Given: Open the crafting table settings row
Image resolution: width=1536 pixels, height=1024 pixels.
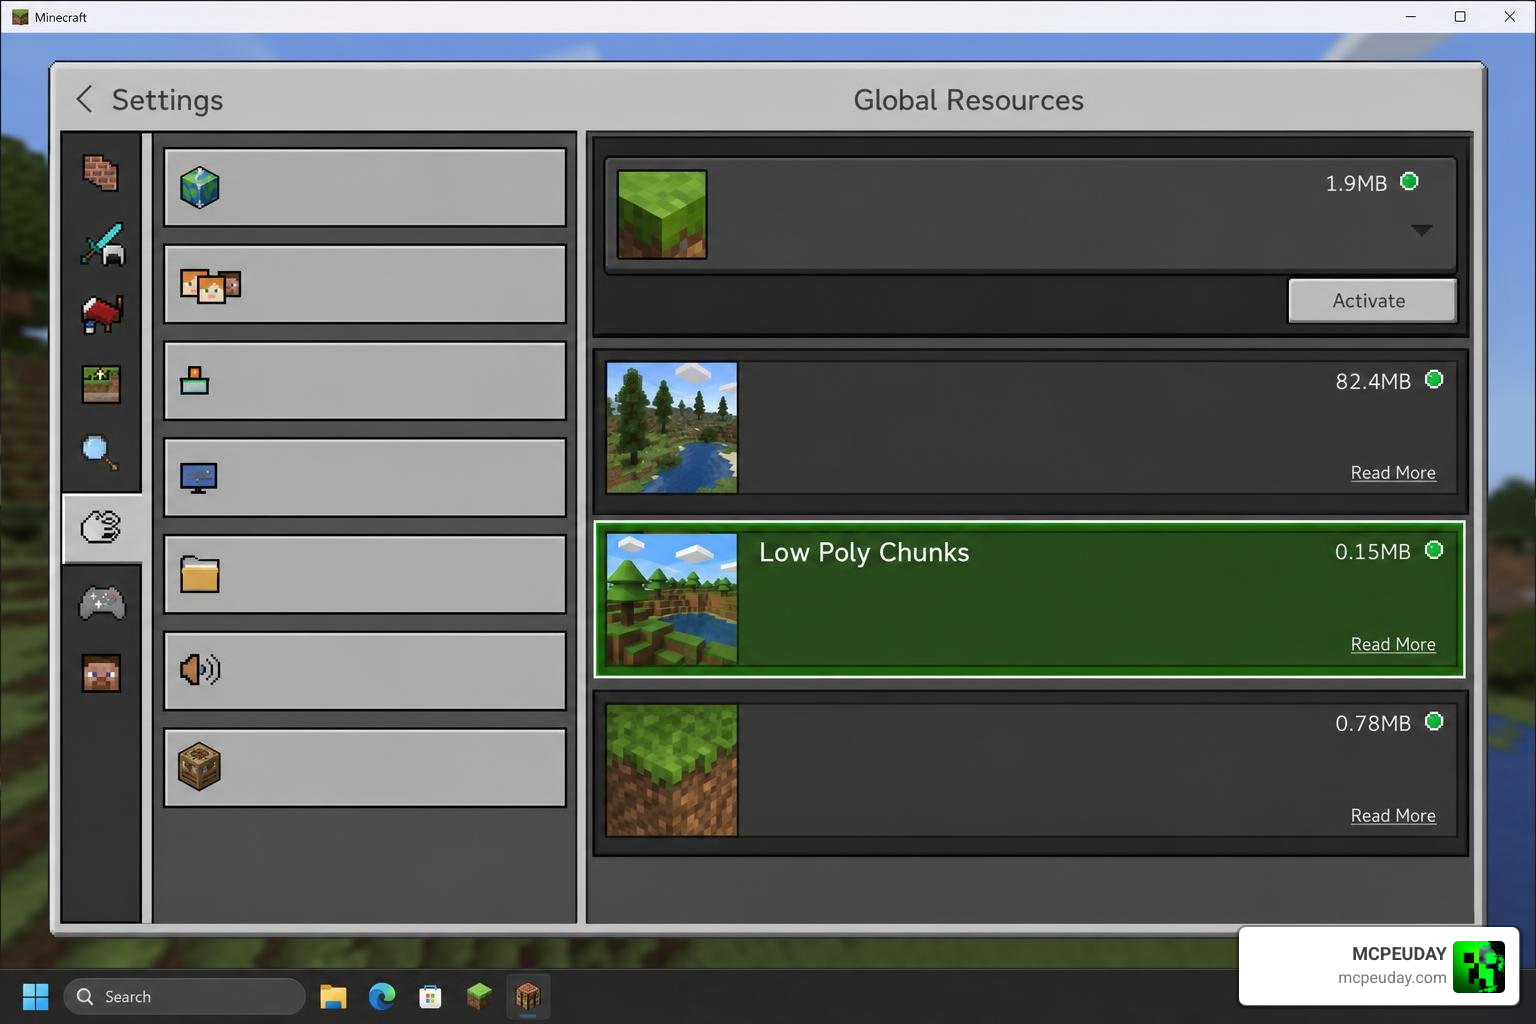Looking at the screenshot, I should [x=365, y=768].
